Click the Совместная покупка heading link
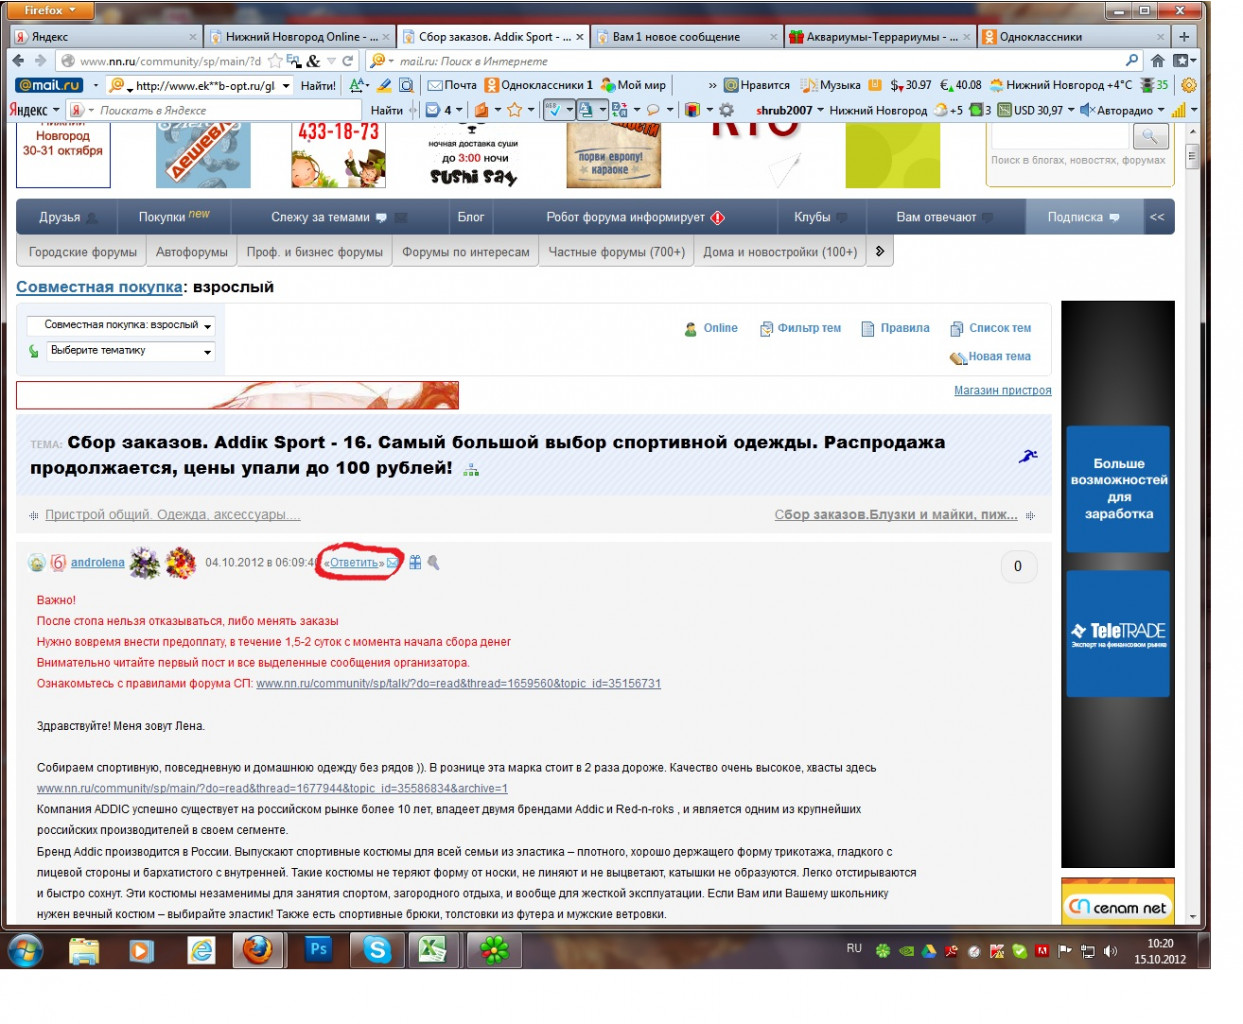 click(x=99, y=287)
